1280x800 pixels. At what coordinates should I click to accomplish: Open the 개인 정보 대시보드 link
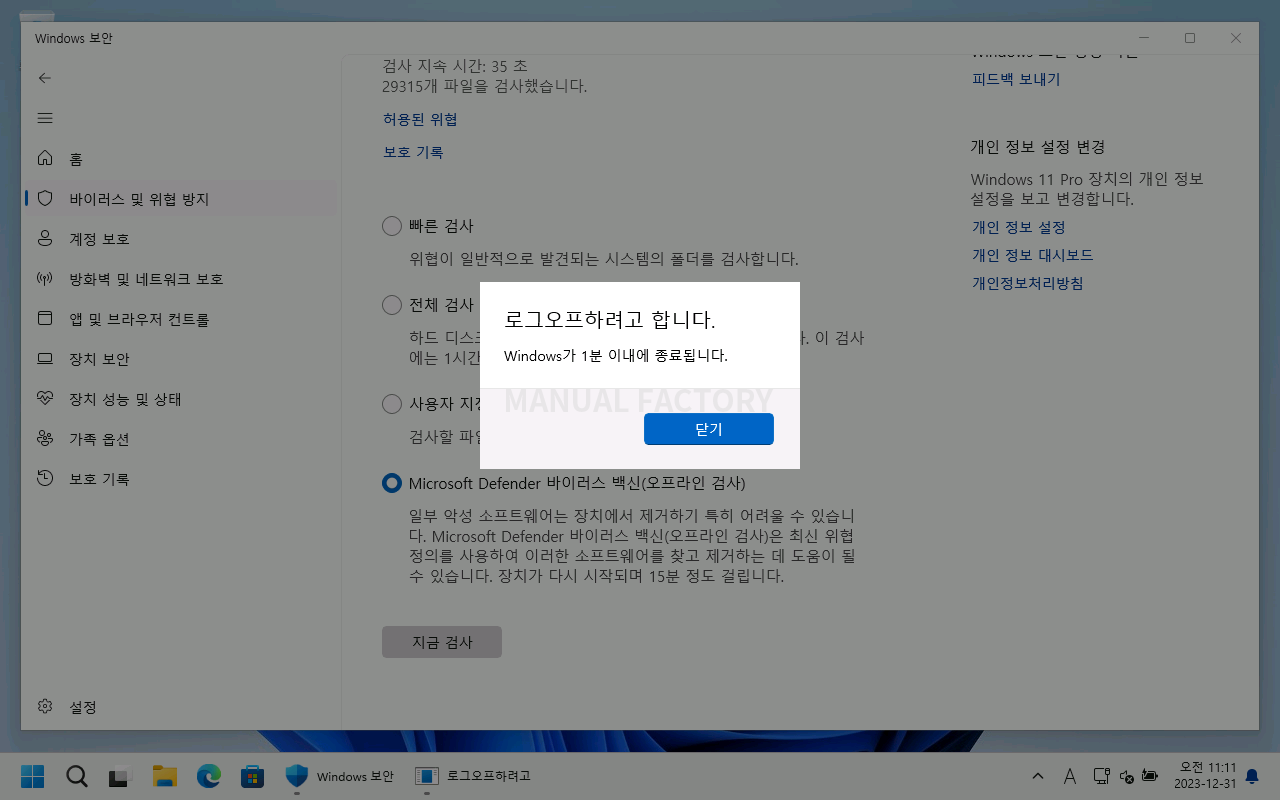point(1033,255)
